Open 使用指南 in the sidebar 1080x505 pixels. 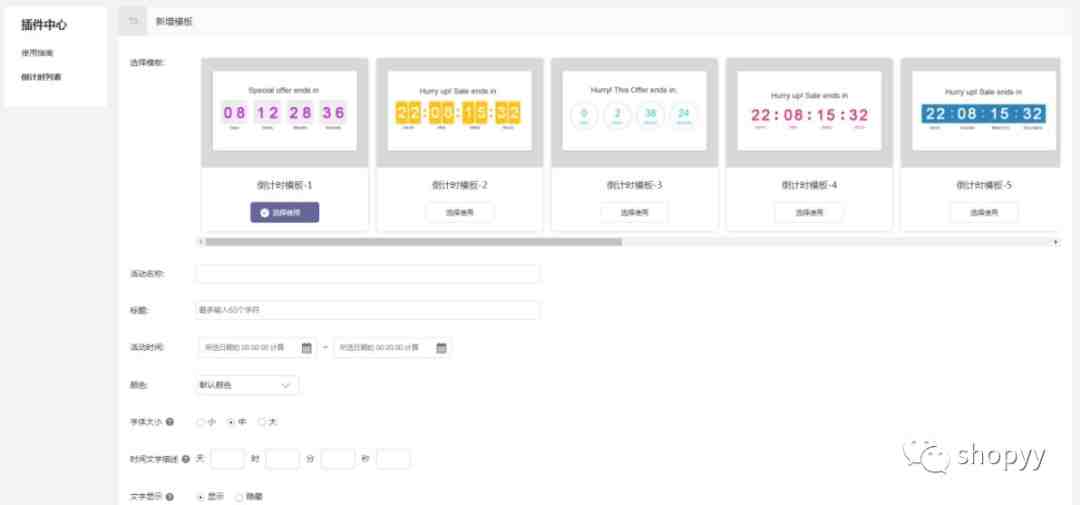pos(37,52)
